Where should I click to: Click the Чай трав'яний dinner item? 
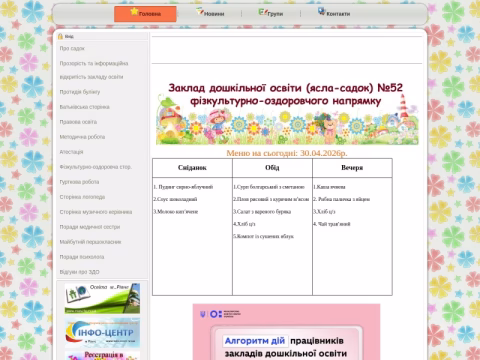tap(332, 224)
